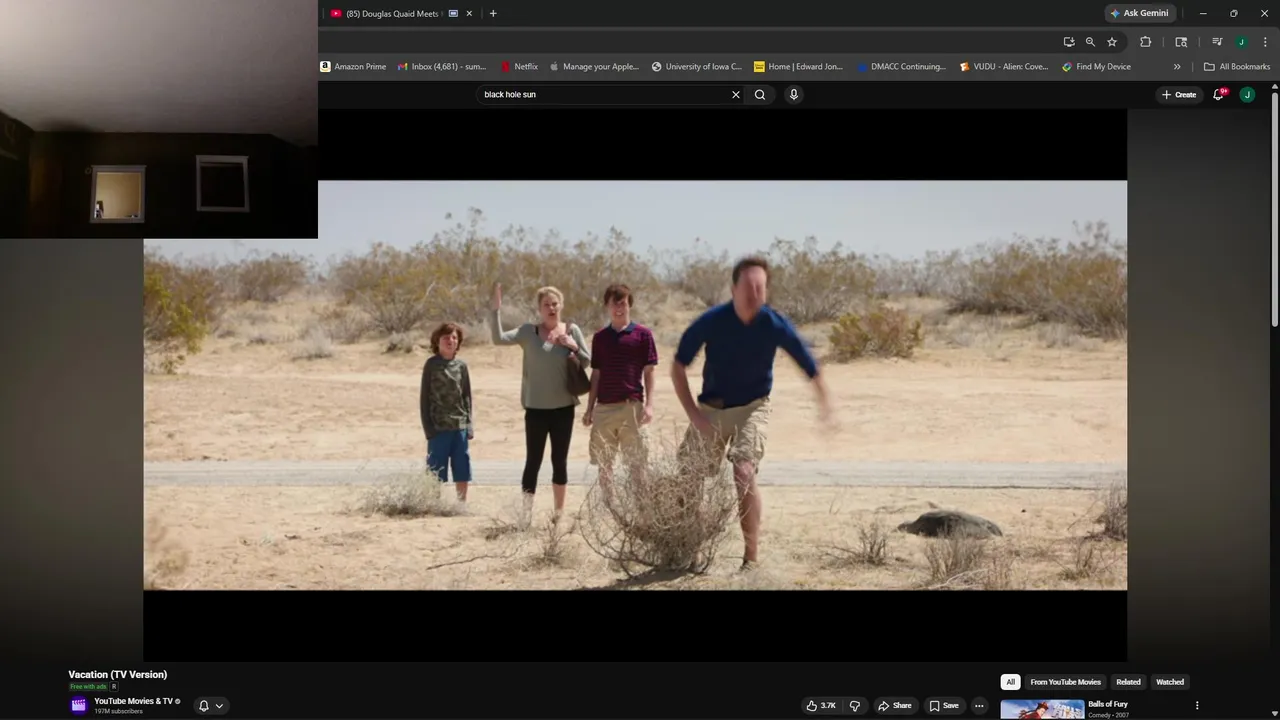This screenshot has height=720, width=1280.
Task: Click the page vertical scrollbar
Action: [1274, 208]
